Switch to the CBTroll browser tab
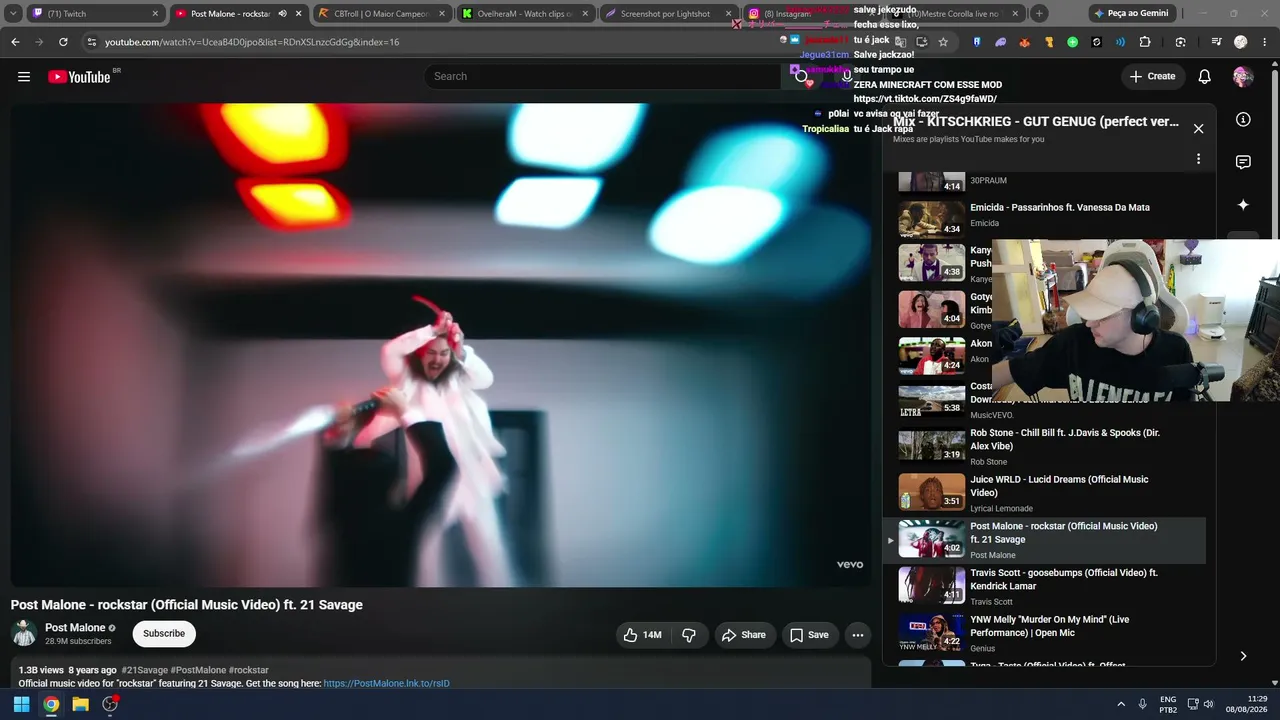The height and width of the screenshot is (720, 1280). pyautogui.click(x=381, y=14)
